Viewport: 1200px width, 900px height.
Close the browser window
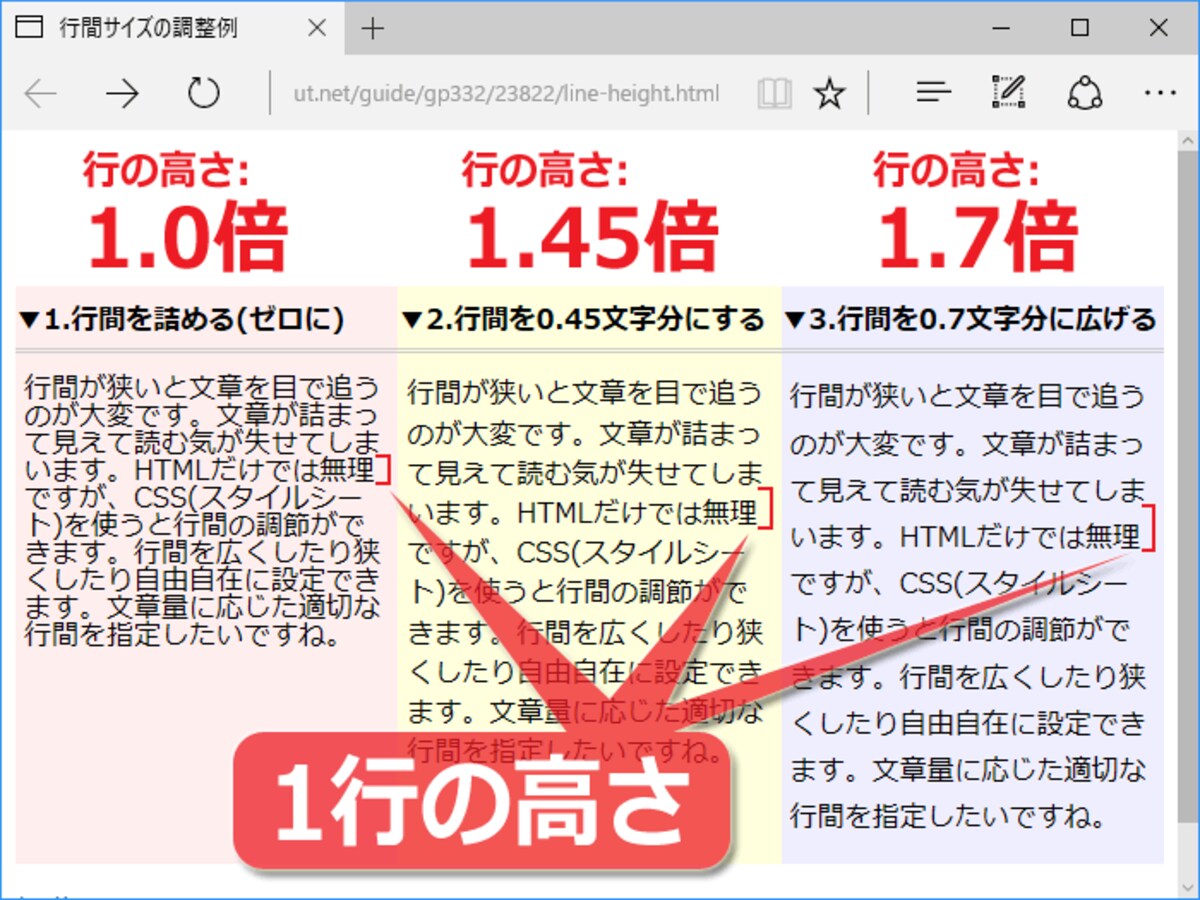(1158, 28)
